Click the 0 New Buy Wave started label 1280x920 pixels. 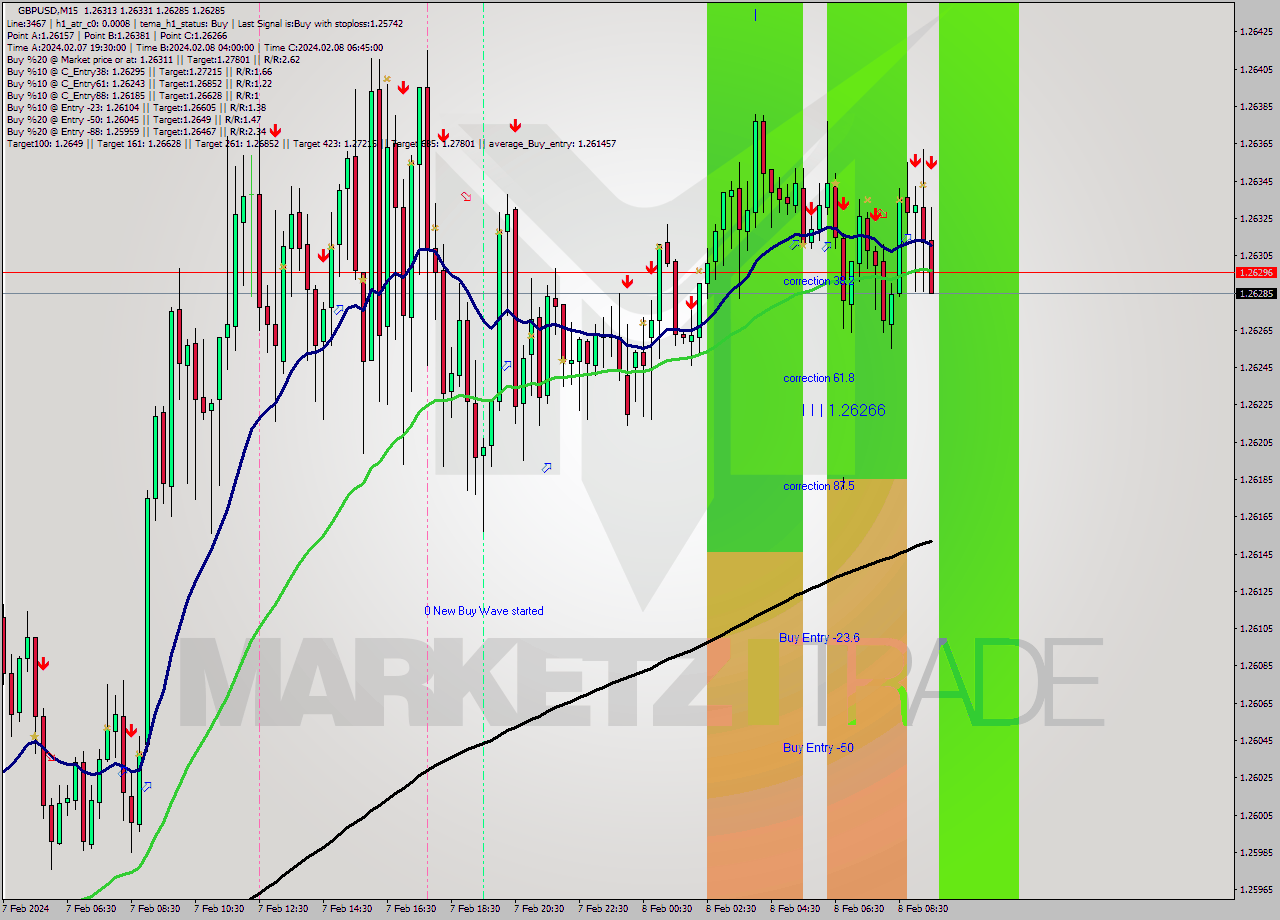tap(484, 611)
